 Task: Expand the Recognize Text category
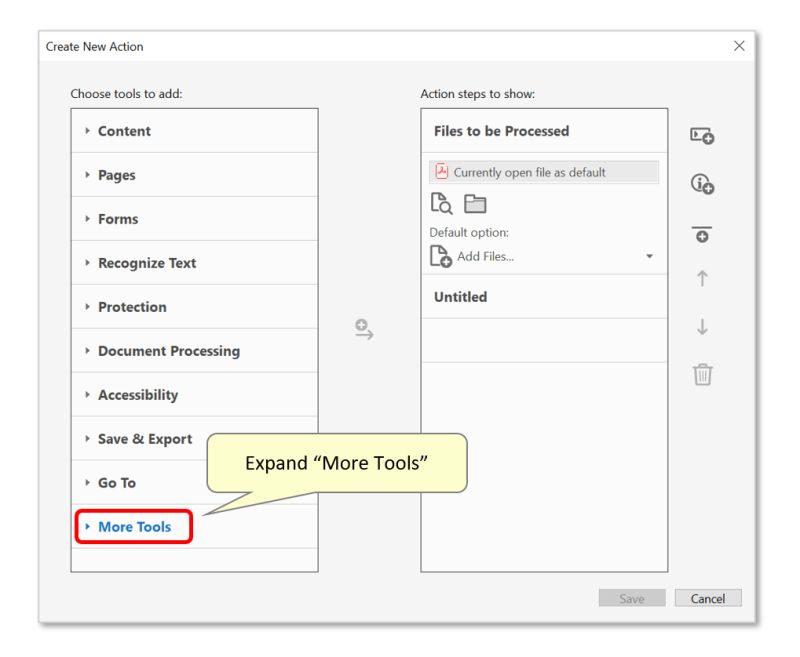[x=149, y=262]
